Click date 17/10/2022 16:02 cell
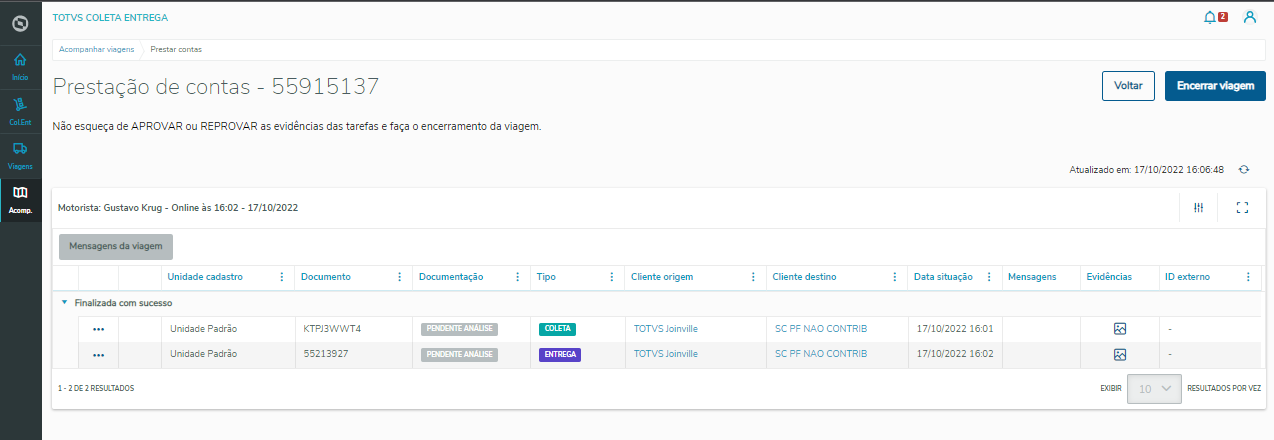The image size is (1274, 440). tap(955, 354)
